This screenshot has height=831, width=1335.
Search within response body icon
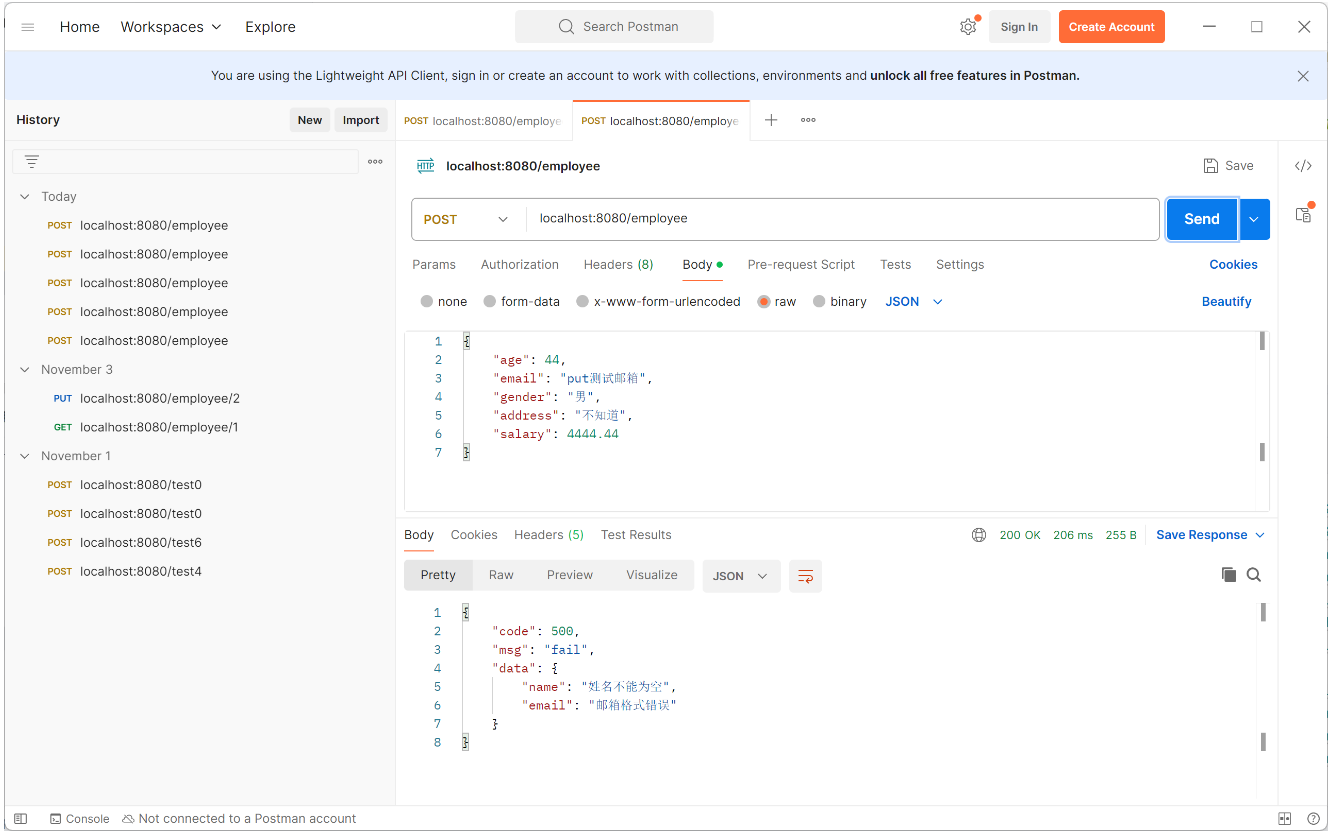pos(1254,575)
